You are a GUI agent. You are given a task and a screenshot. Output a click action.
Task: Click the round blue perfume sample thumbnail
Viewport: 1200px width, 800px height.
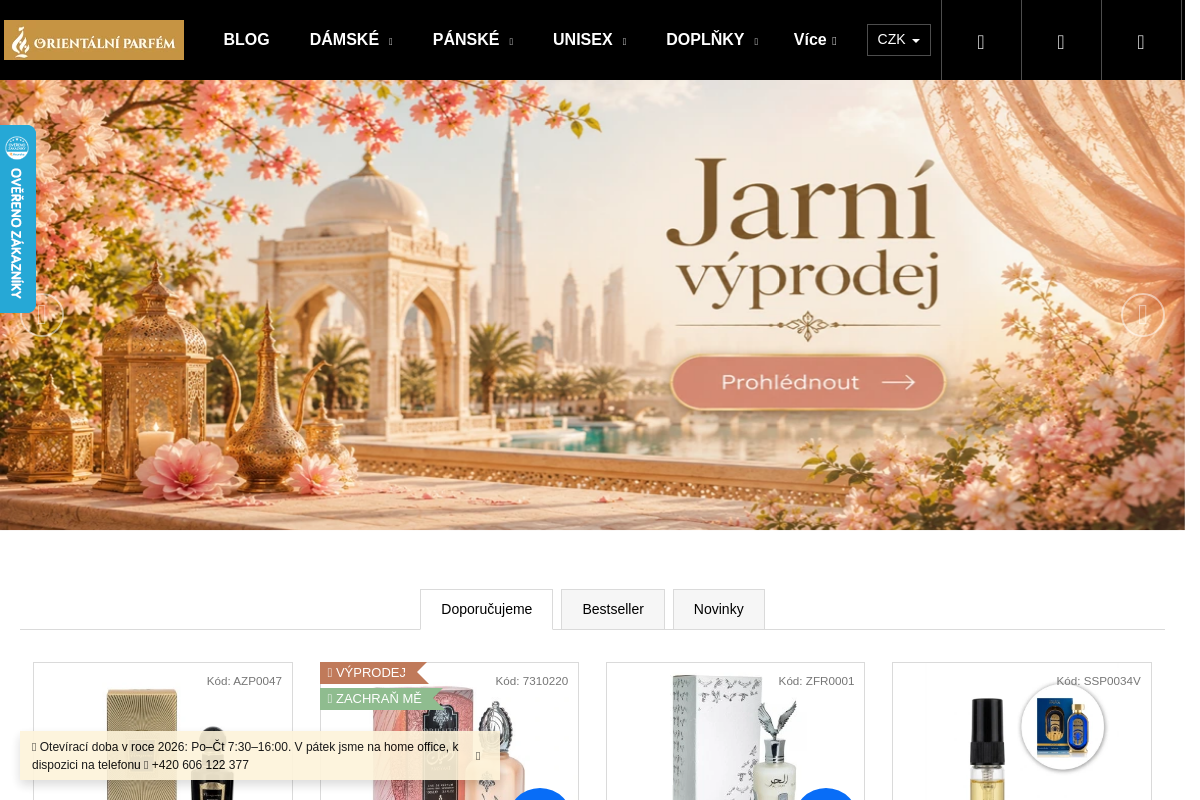coord(1063,727)
